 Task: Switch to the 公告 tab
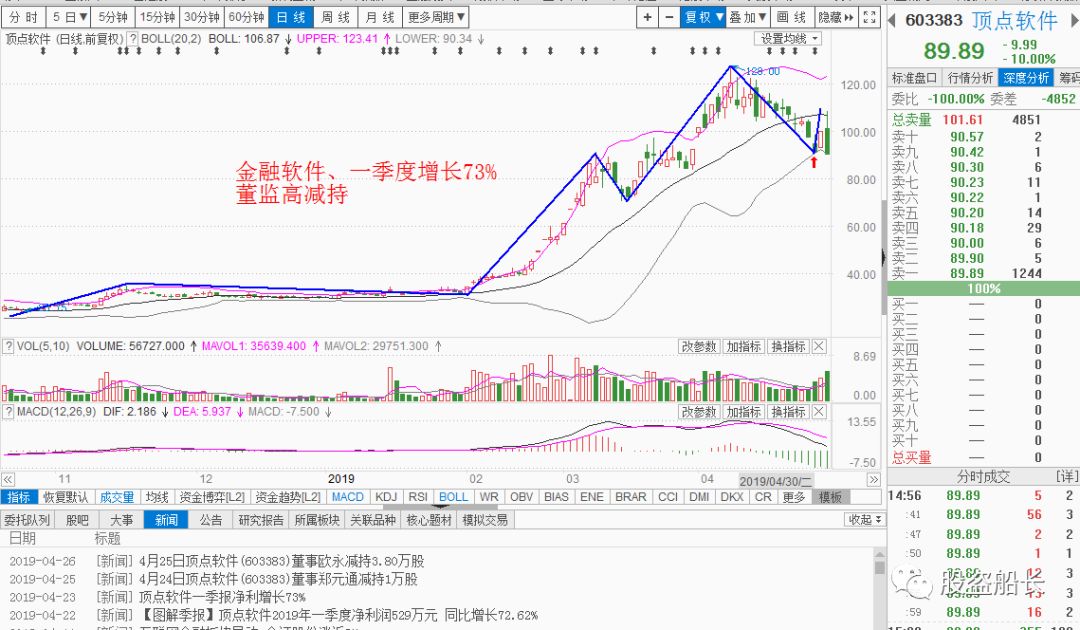pyautogui.click(x=211, y=520)
